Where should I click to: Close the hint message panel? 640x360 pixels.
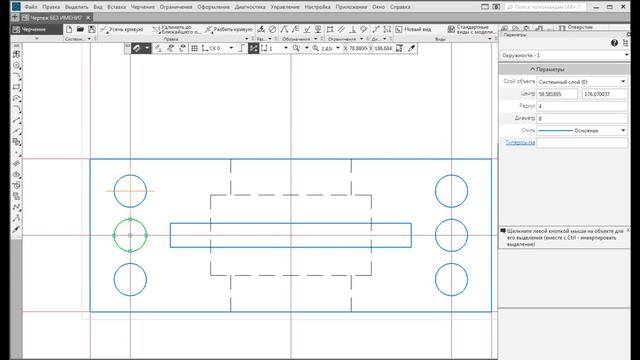[x=628, y=231]
